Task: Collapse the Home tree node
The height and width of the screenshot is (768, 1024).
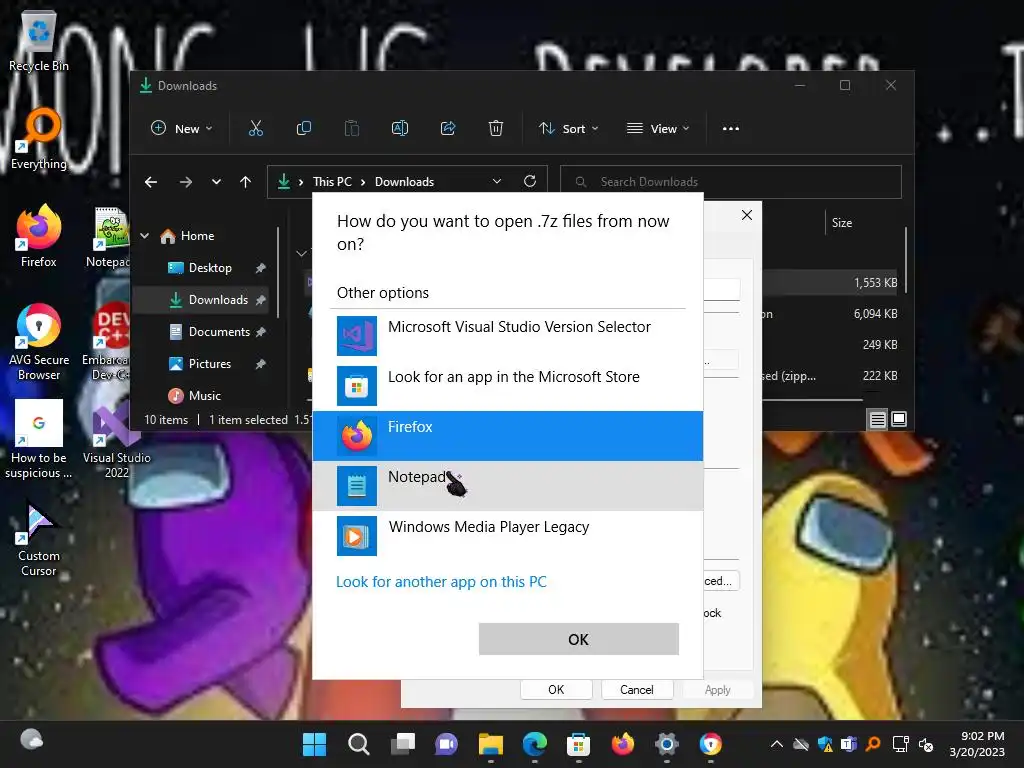Action: pos(145,236)
